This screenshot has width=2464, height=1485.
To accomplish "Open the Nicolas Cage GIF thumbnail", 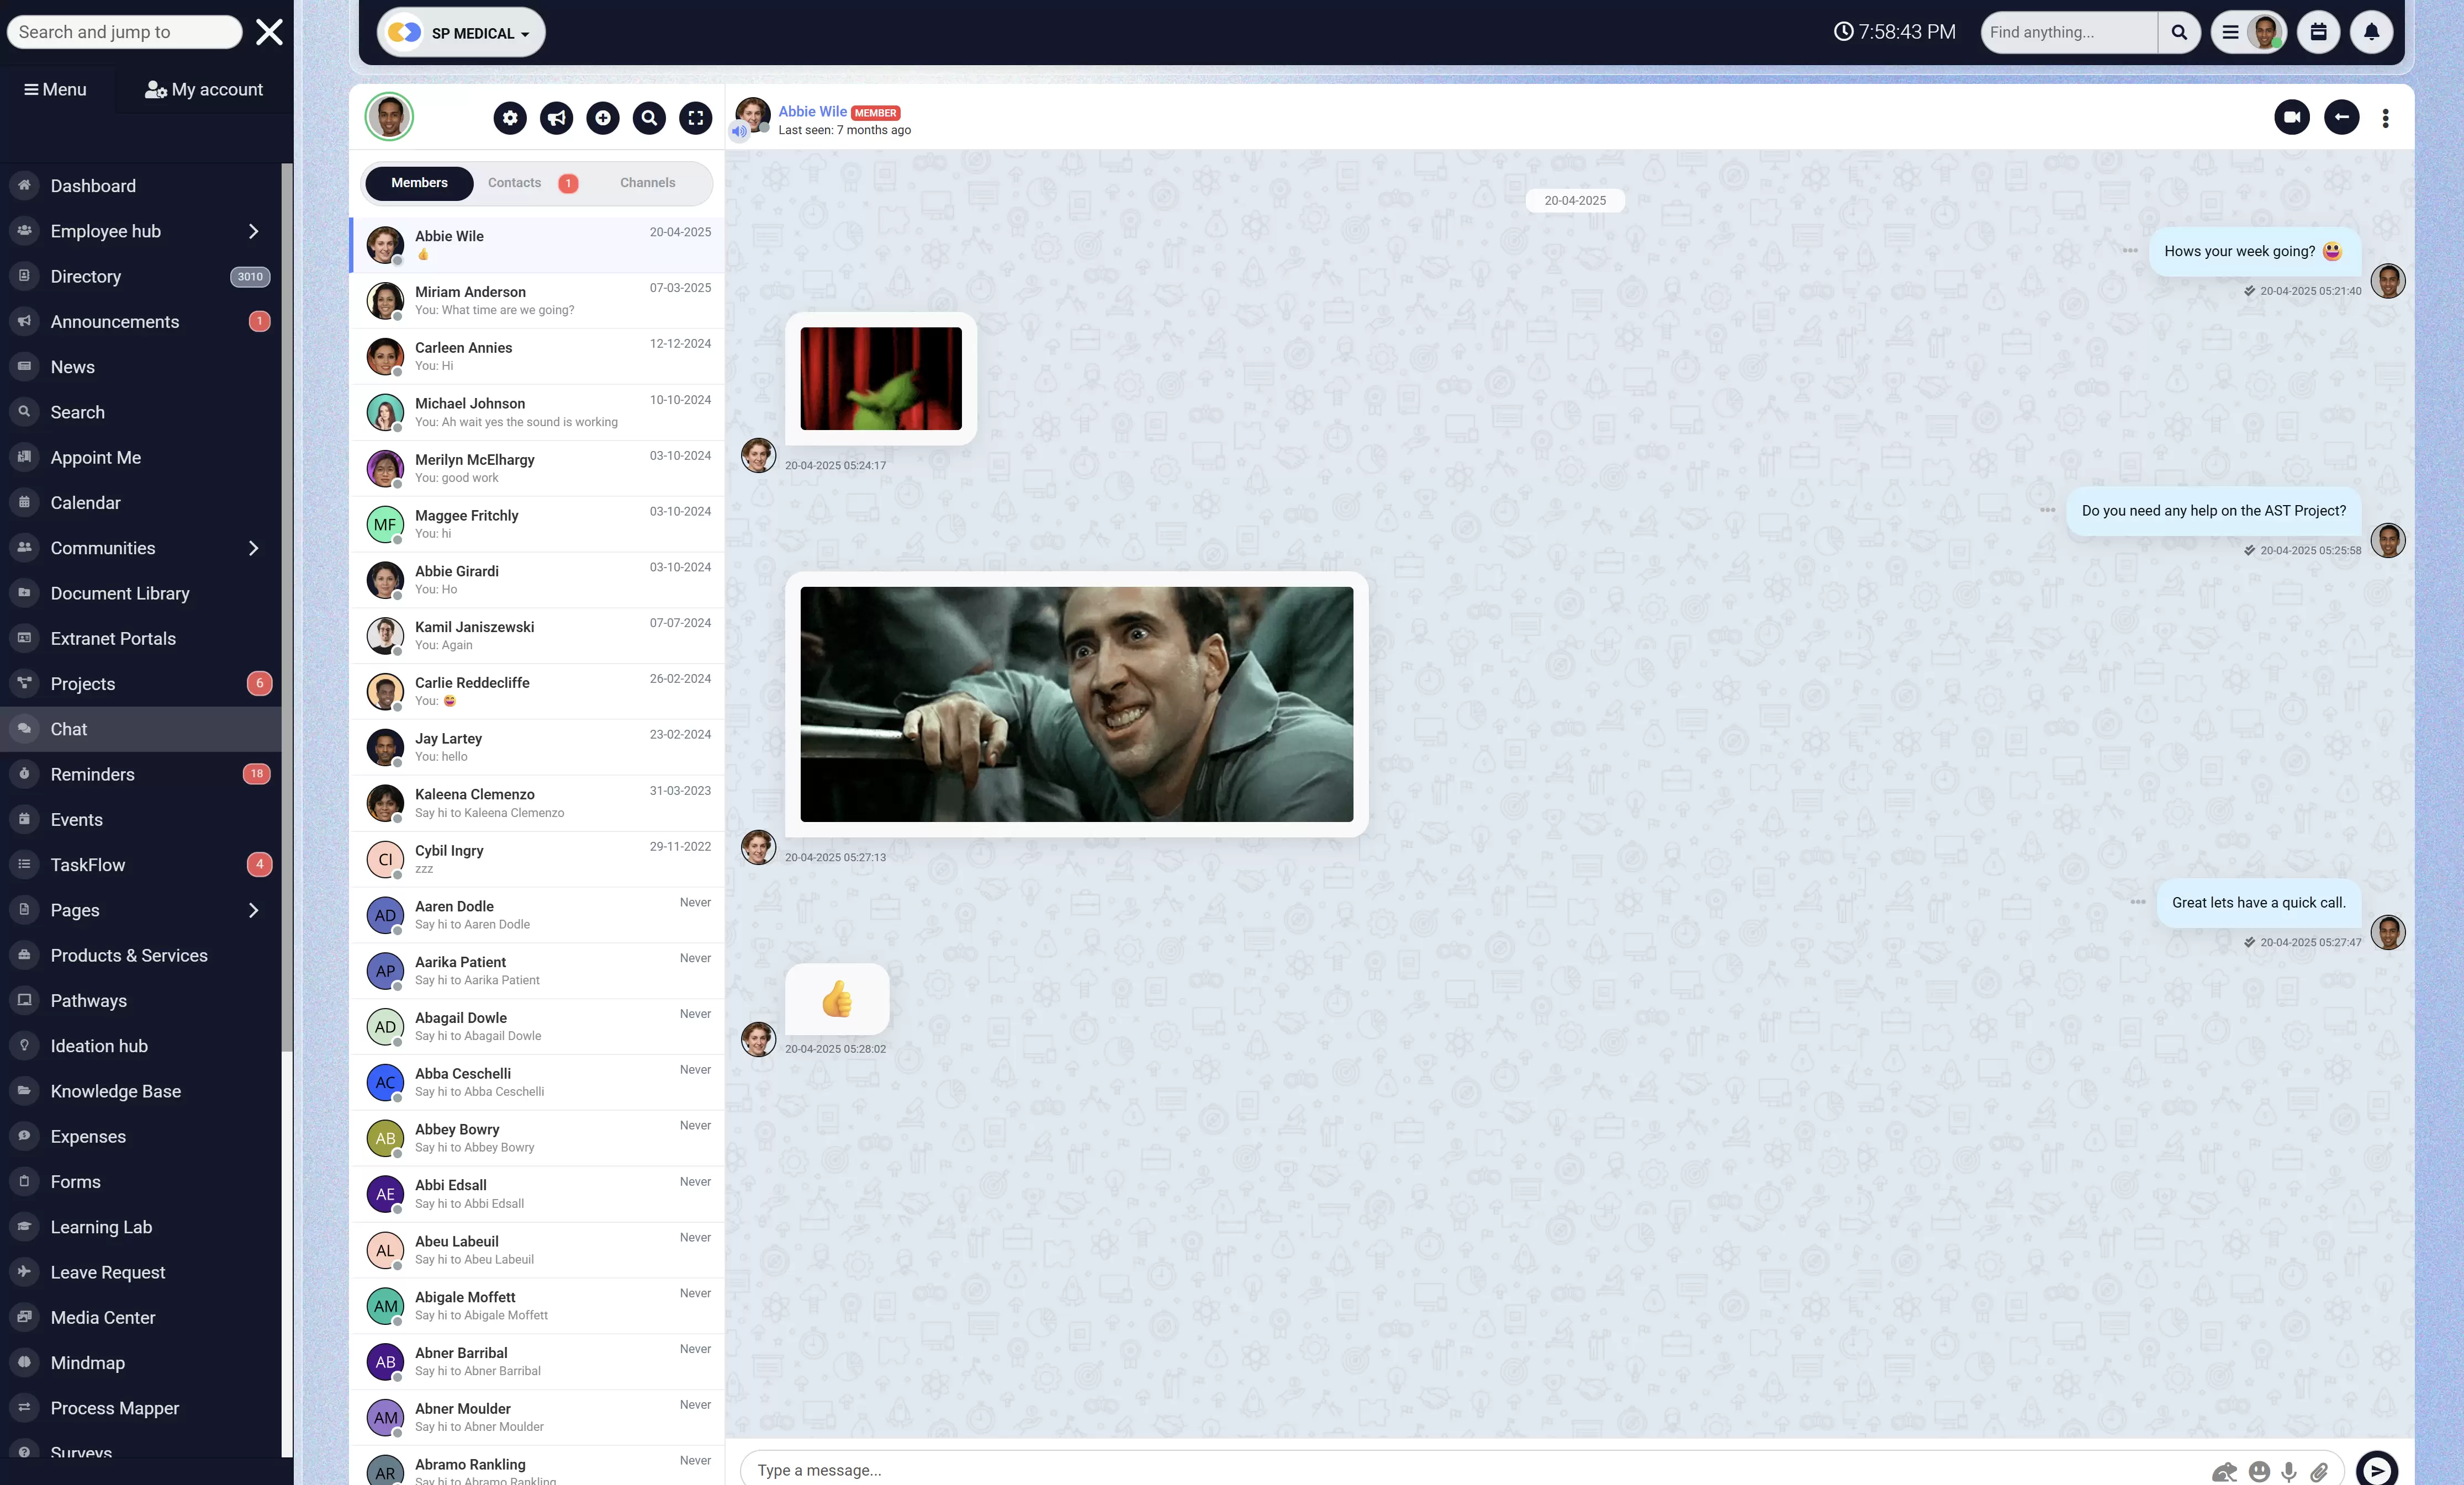I will coord(1076,704).
